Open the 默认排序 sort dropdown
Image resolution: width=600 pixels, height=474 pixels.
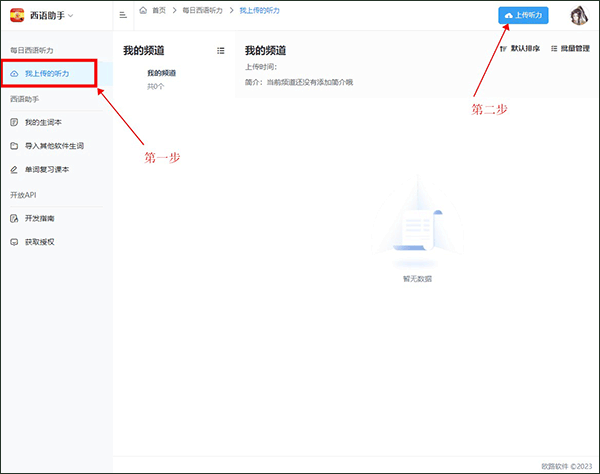pos(522,48)
